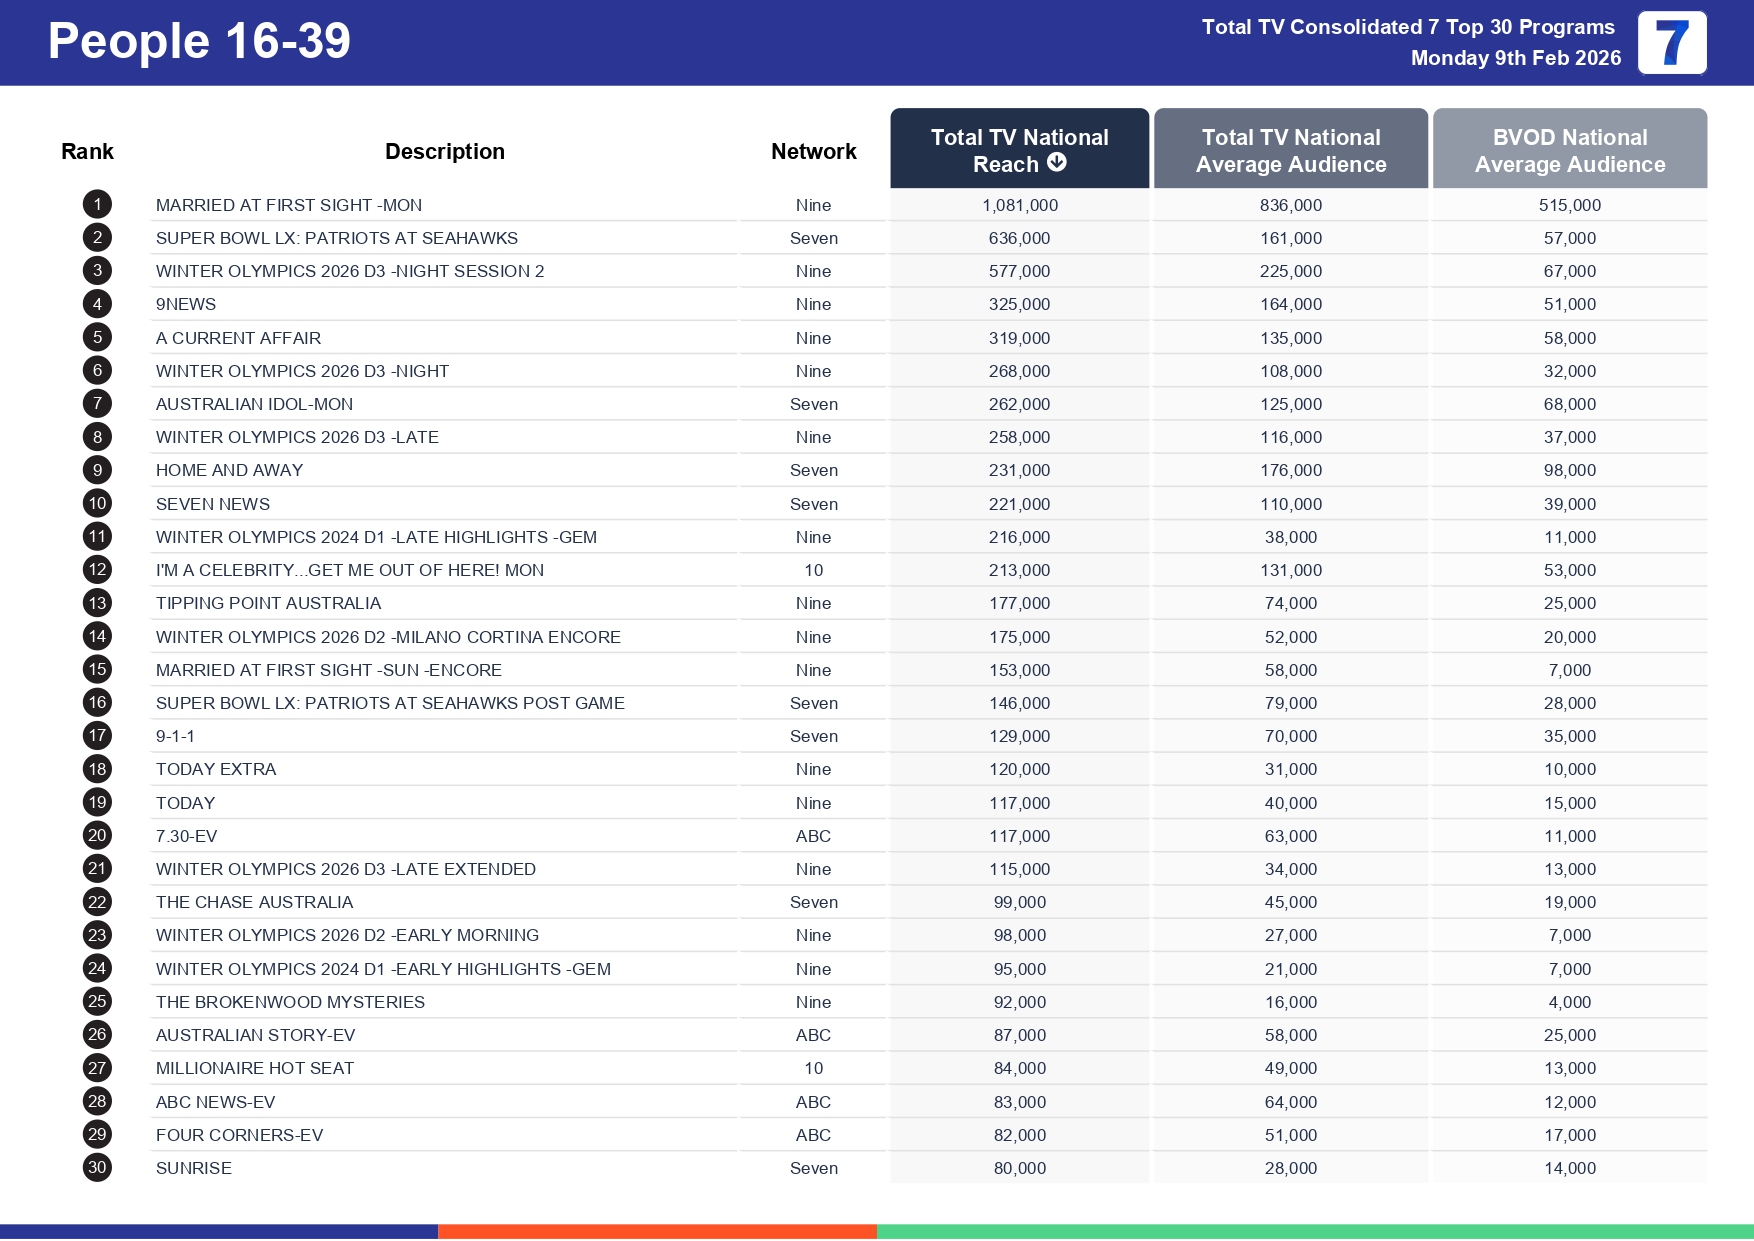Click the rank 10 badge beside Seven News

pyautogui.click(x=97, y=503)
